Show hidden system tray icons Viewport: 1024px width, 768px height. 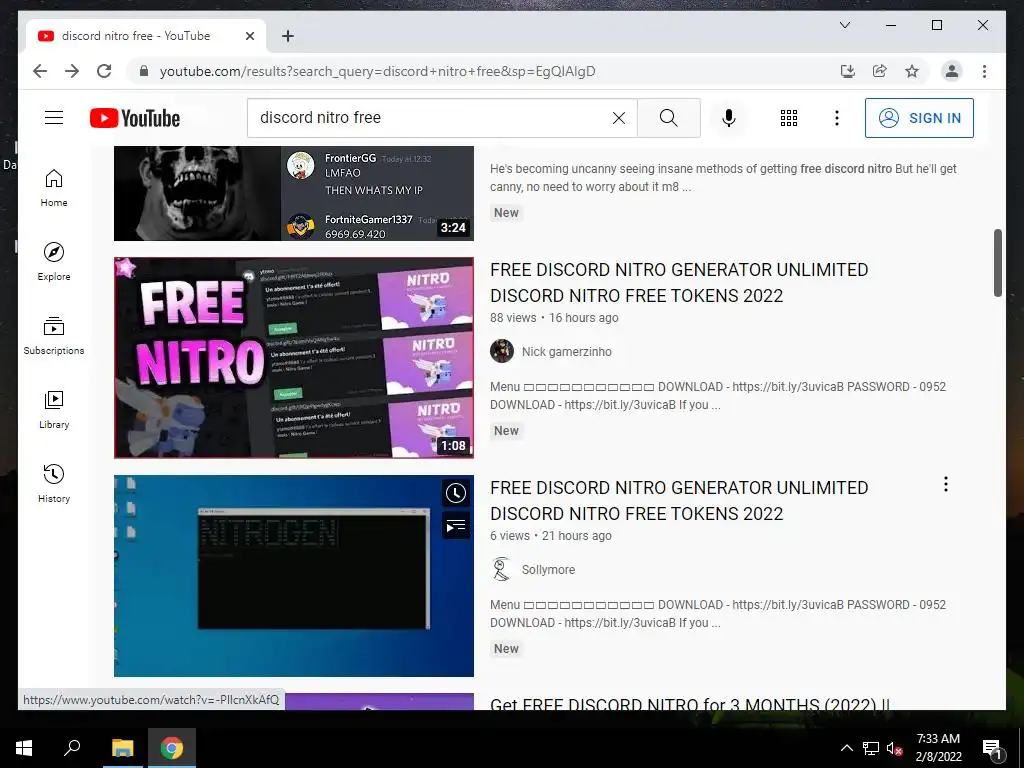(x=846, y=748)
